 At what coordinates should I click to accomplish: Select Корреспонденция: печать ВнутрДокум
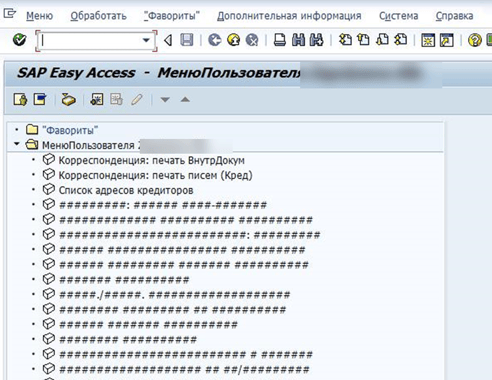[x=152, y=160]
